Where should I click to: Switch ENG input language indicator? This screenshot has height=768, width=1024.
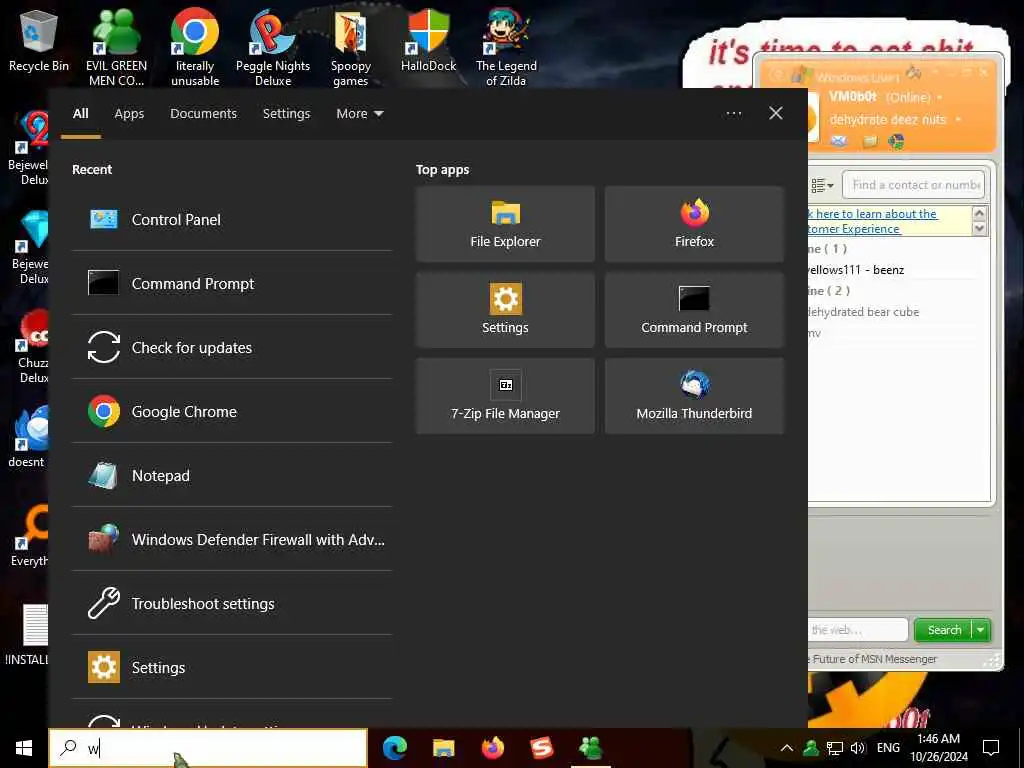pos(888,748)
